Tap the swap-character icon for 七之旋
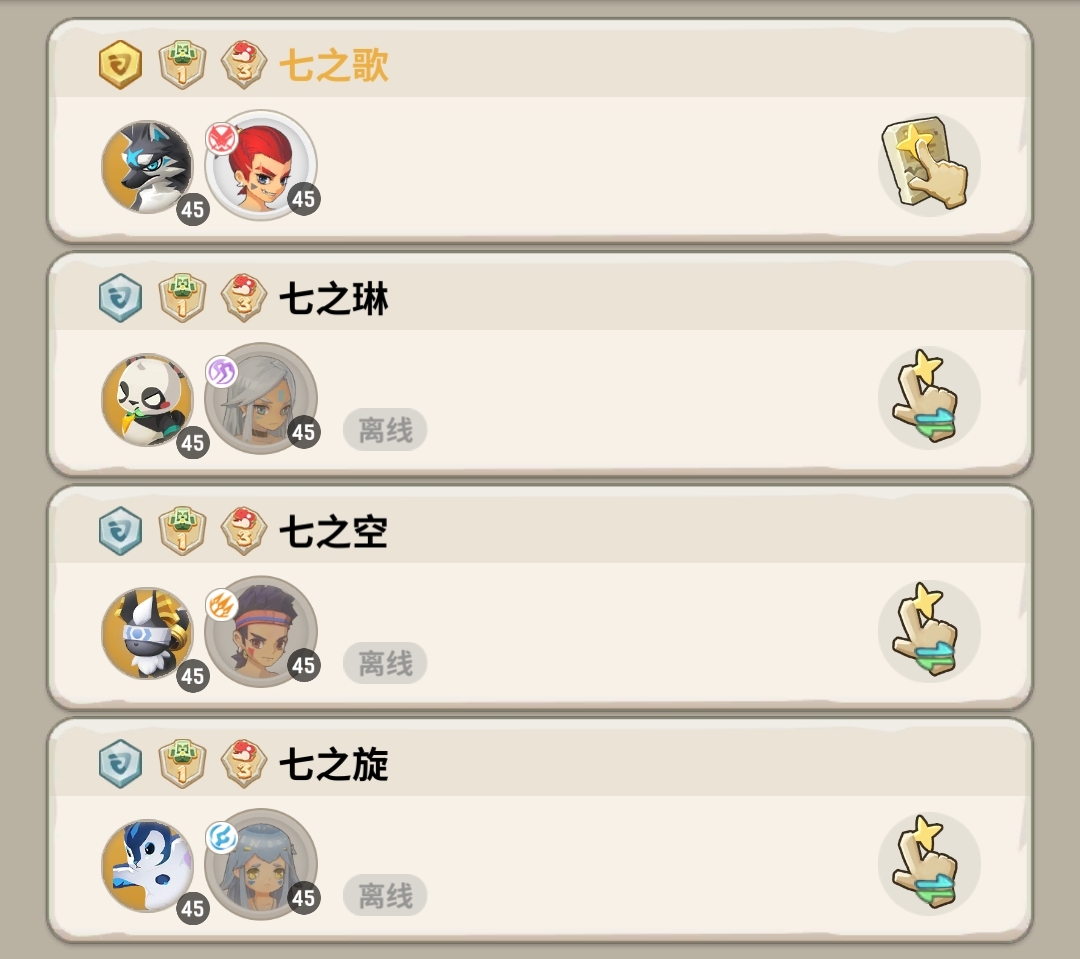 pos(929,864)
